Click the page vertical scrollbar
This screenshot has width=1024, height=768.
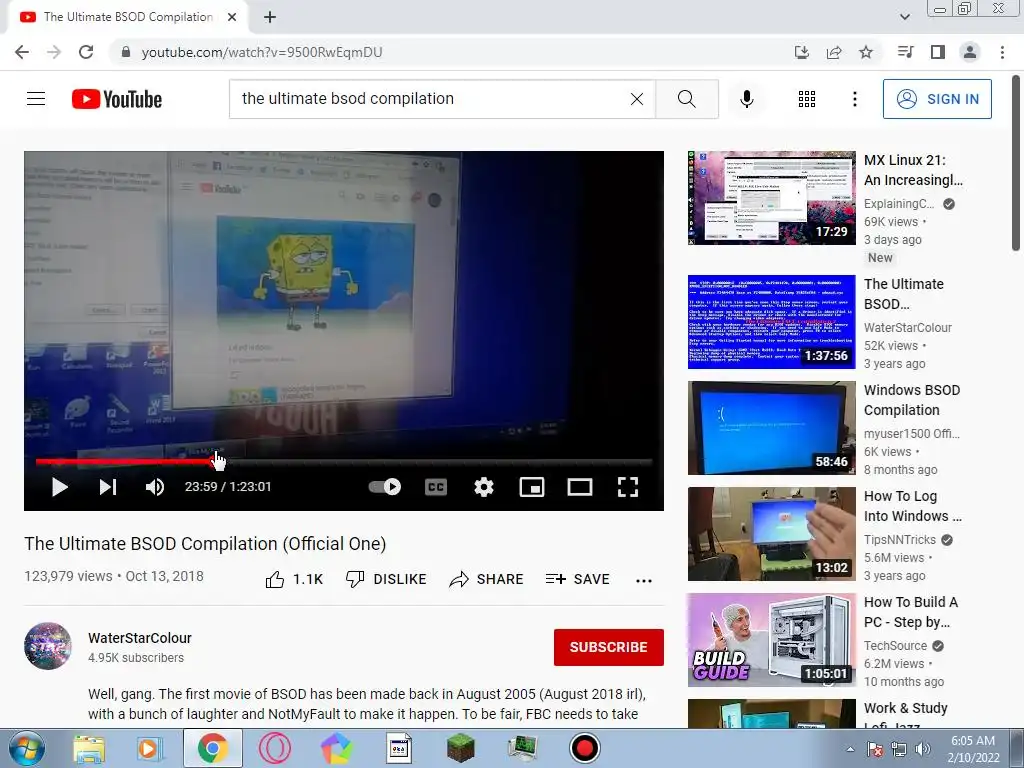(x=1016, y=163)
